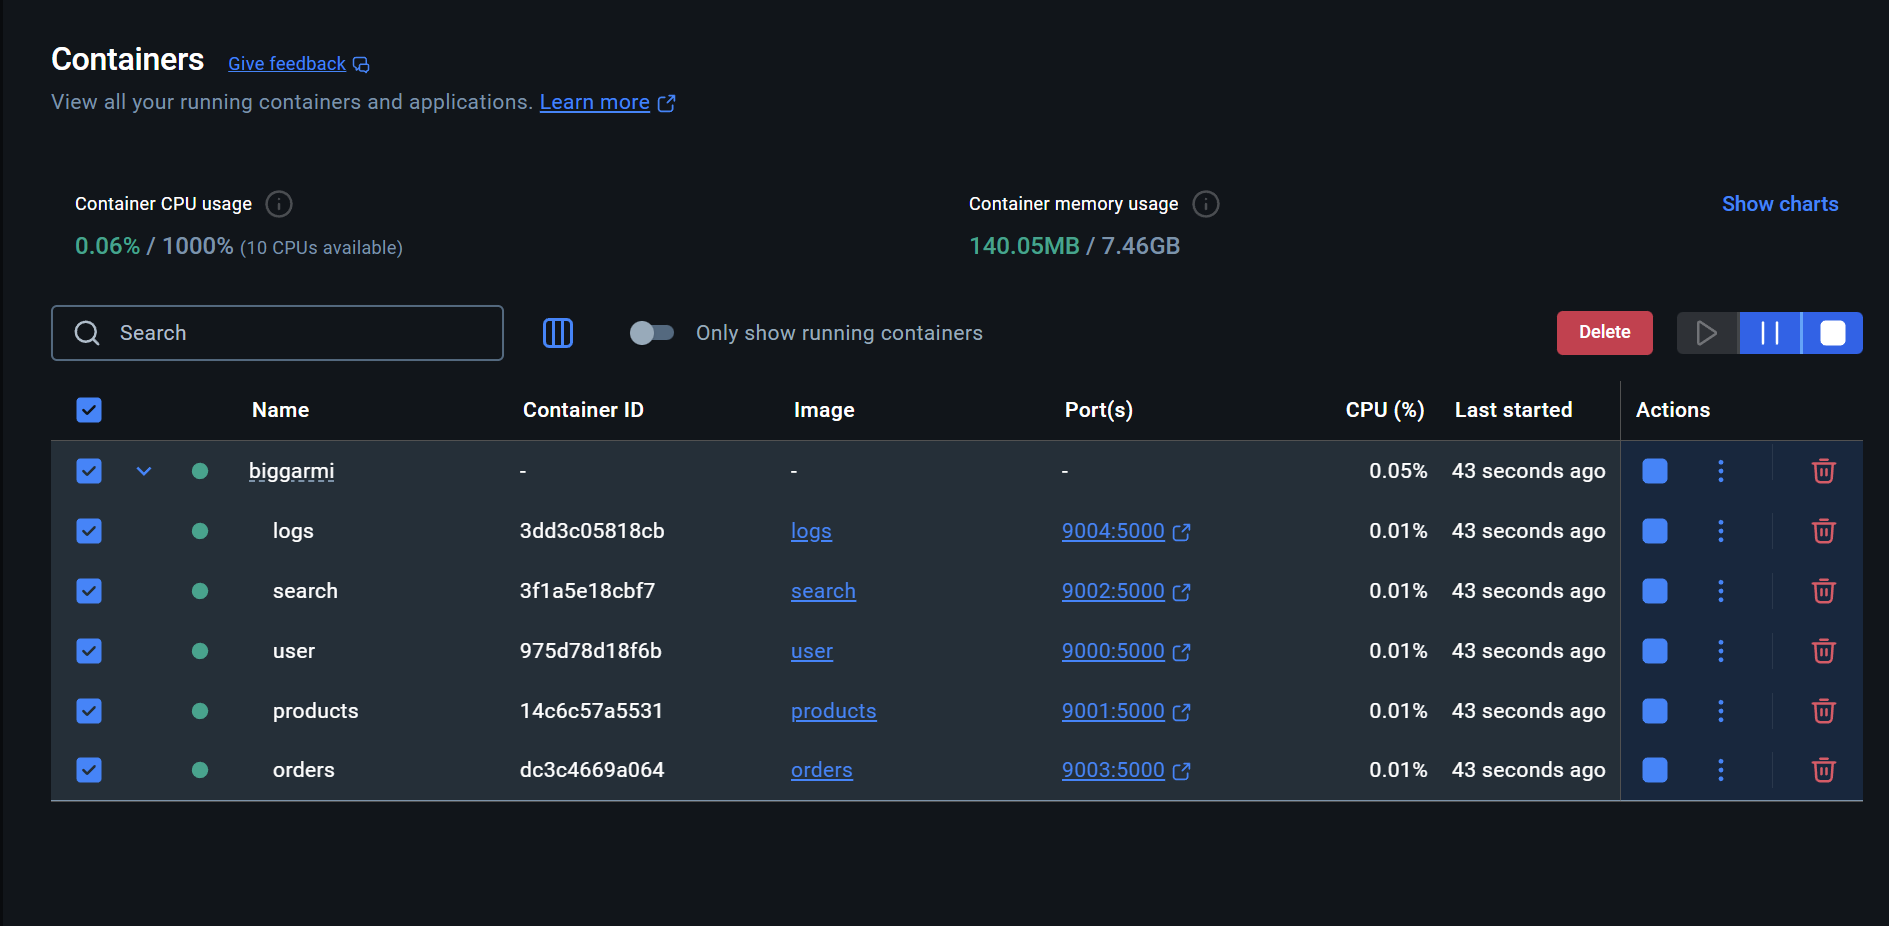Click the Give feedback link
Viewport: 1889px width, 926px height.
tap(287, 63)
